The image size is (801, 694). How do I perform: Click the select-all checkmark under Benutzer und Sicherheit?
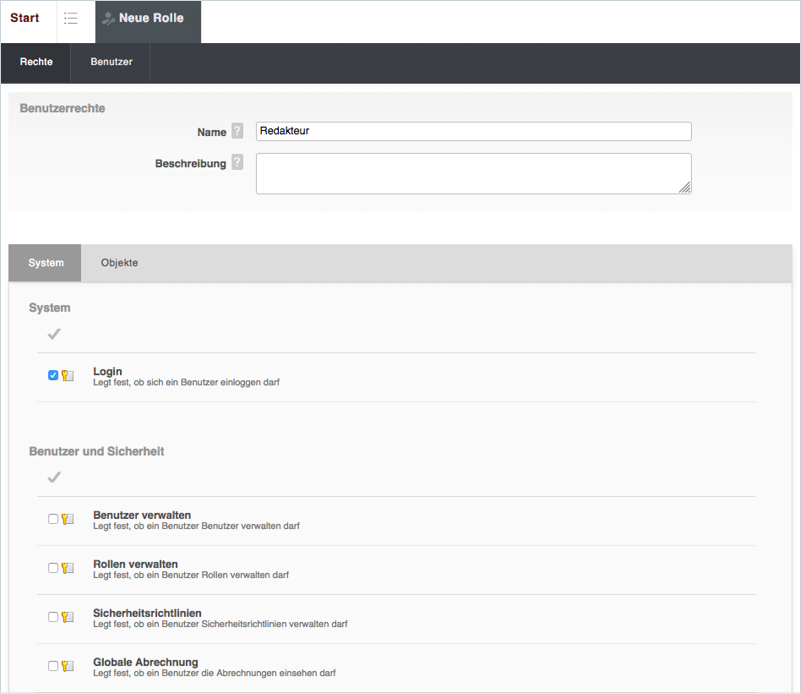54,478
